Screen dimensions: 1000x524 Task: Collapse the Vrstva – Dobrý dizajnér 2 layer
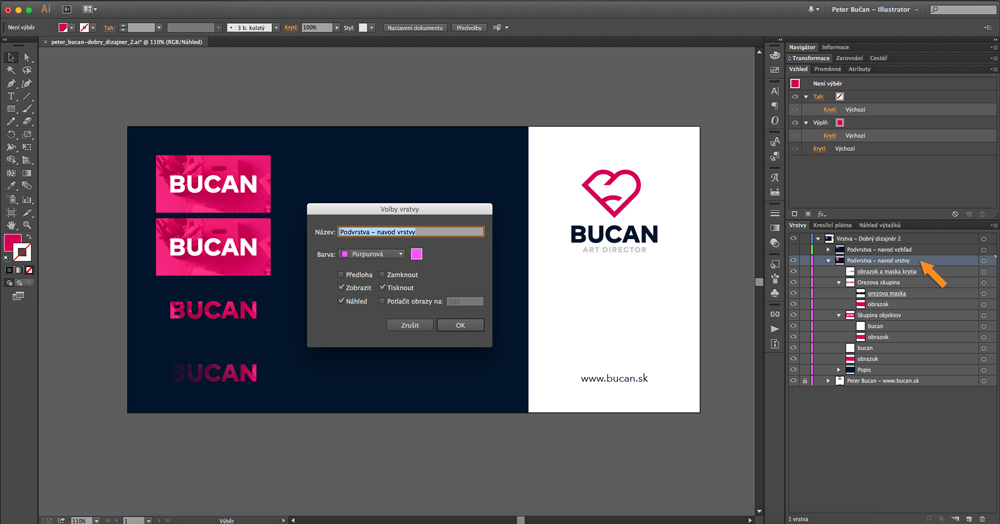click(x=818, y=238)
